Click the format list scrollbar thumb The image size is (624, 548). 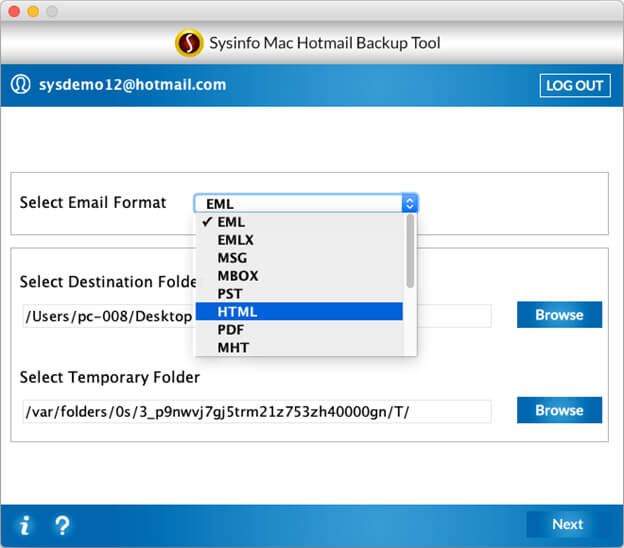coord(410,251)
